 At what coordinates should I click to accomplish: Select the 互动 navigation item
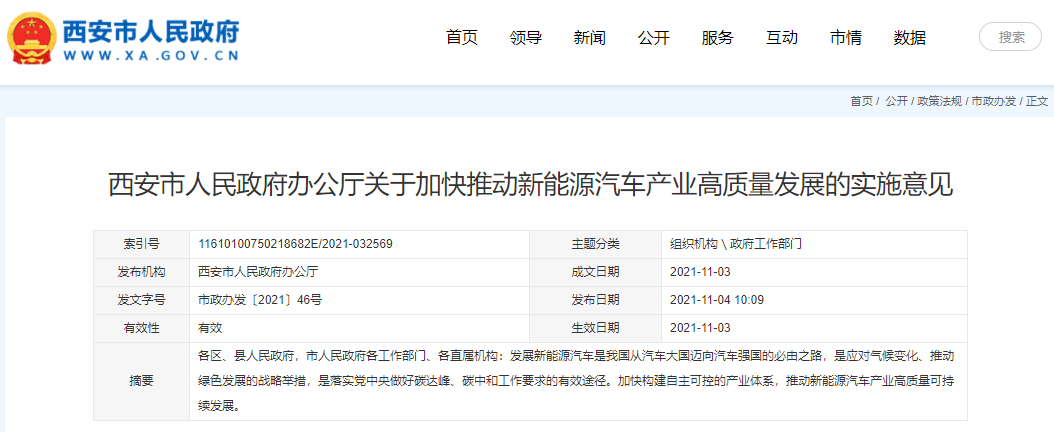782,38
